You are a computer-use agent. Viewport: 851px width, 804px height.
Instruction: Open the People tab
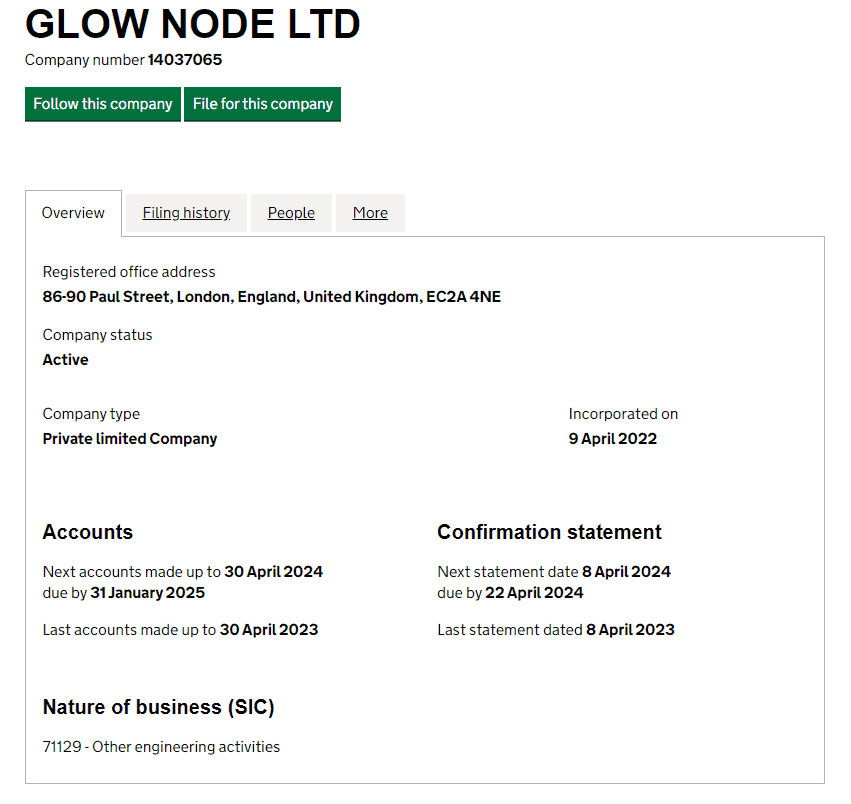[291, 212]
